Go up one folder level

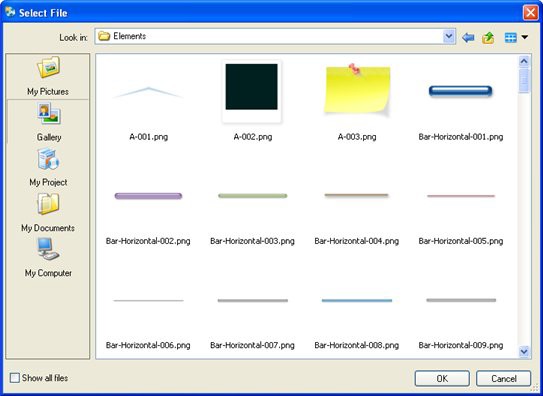(488, 37)
